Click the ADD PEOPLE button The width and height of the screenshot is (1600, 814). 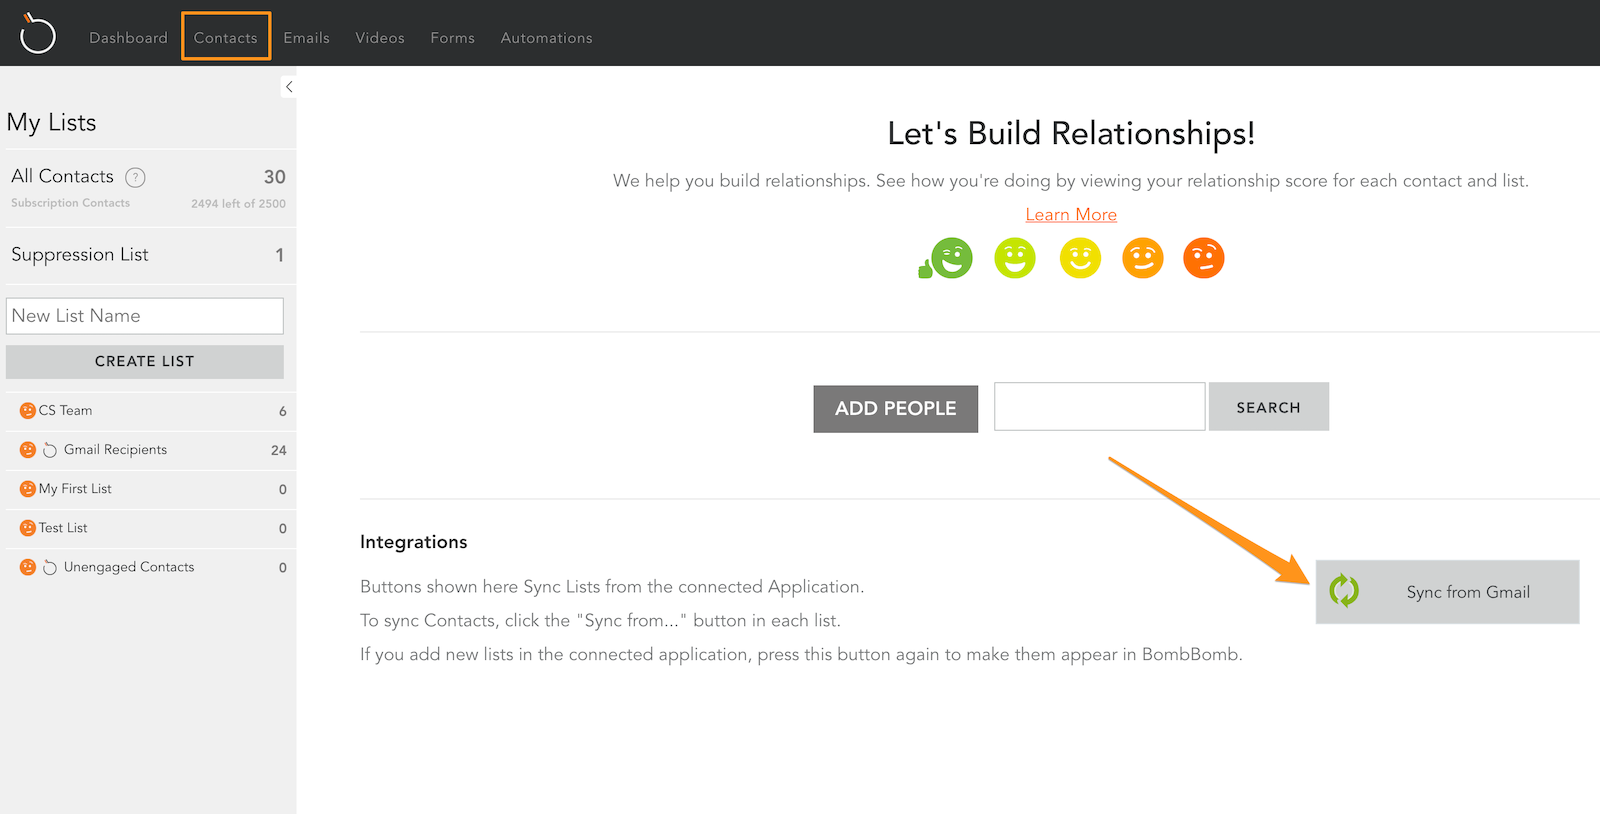[896, 409]
